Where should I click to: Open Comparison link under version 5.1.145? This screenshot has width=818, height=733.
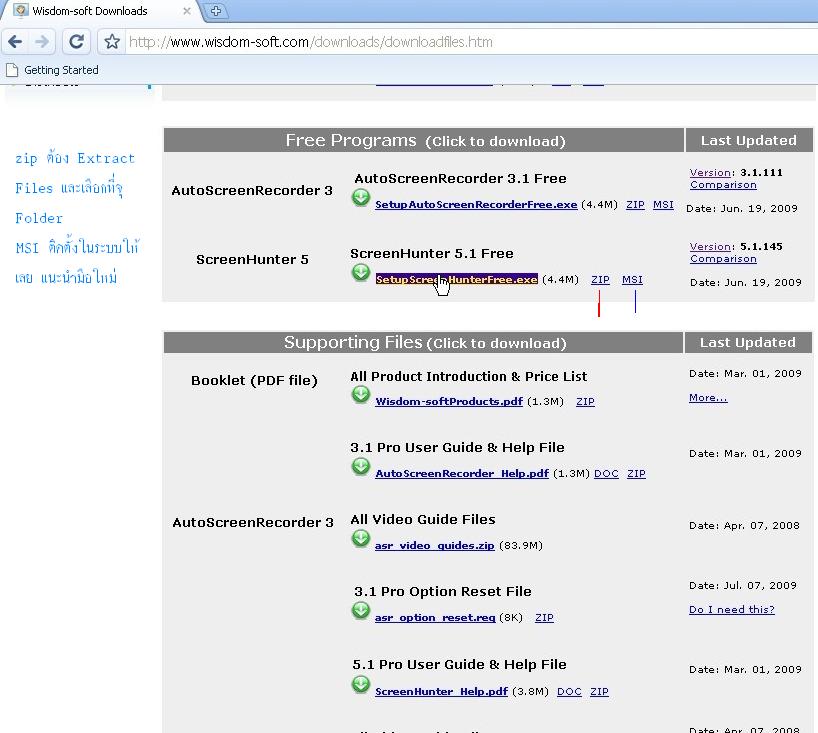[x=723, y=259]
